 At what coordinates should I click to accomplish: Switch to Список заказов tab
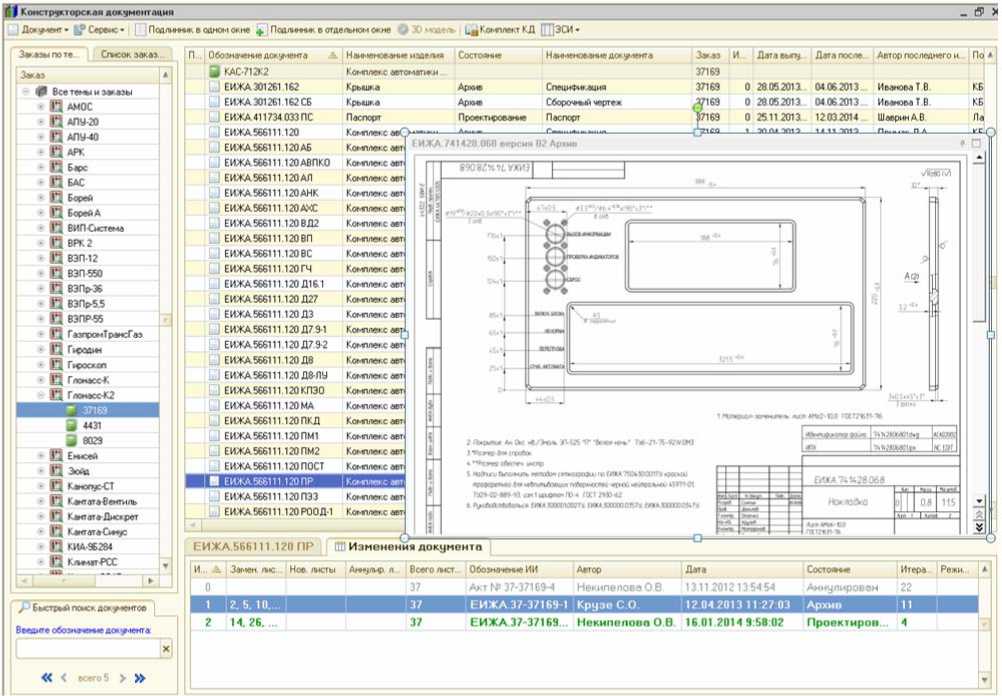[x=130, y=53]
